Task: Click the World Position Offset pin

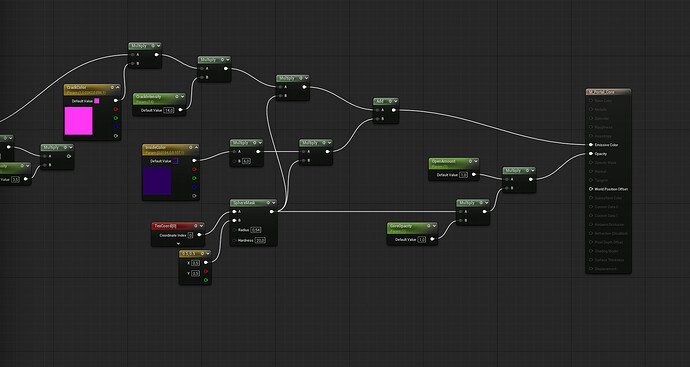Action: point(591,189)
